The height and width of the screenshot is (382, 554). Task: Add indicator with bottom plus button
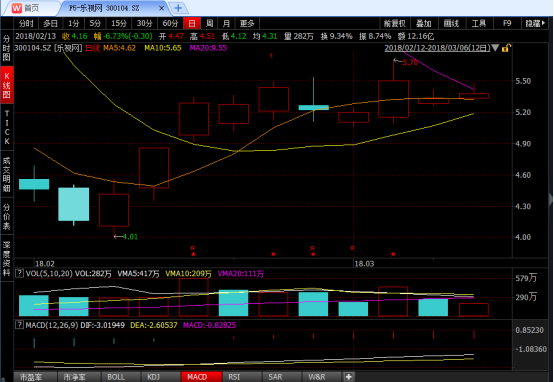(349, 377)
